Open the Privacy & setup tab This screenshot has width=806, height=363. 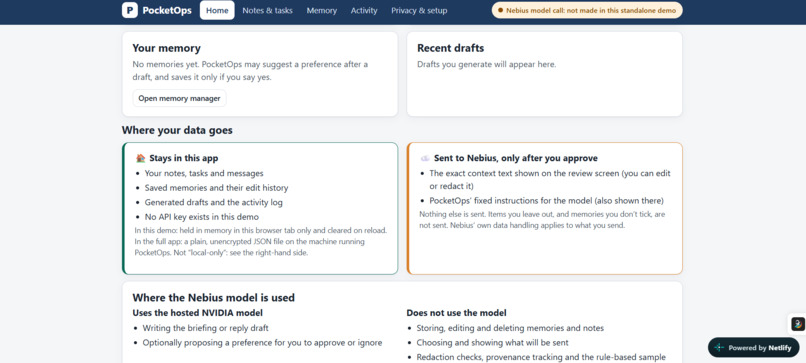(x=419, y=10)
